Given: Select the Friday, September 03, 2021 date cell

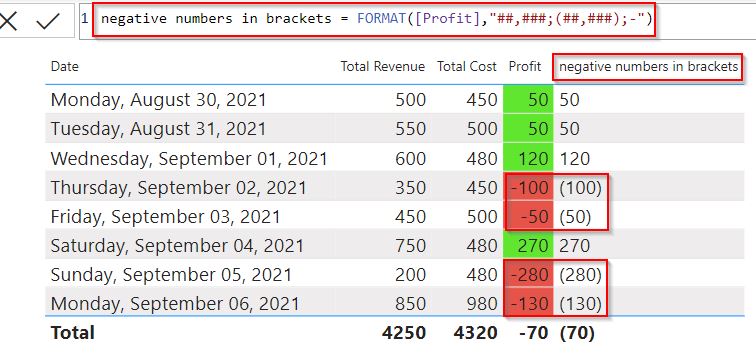Looking at the screenshot, I should pos(165,217).
